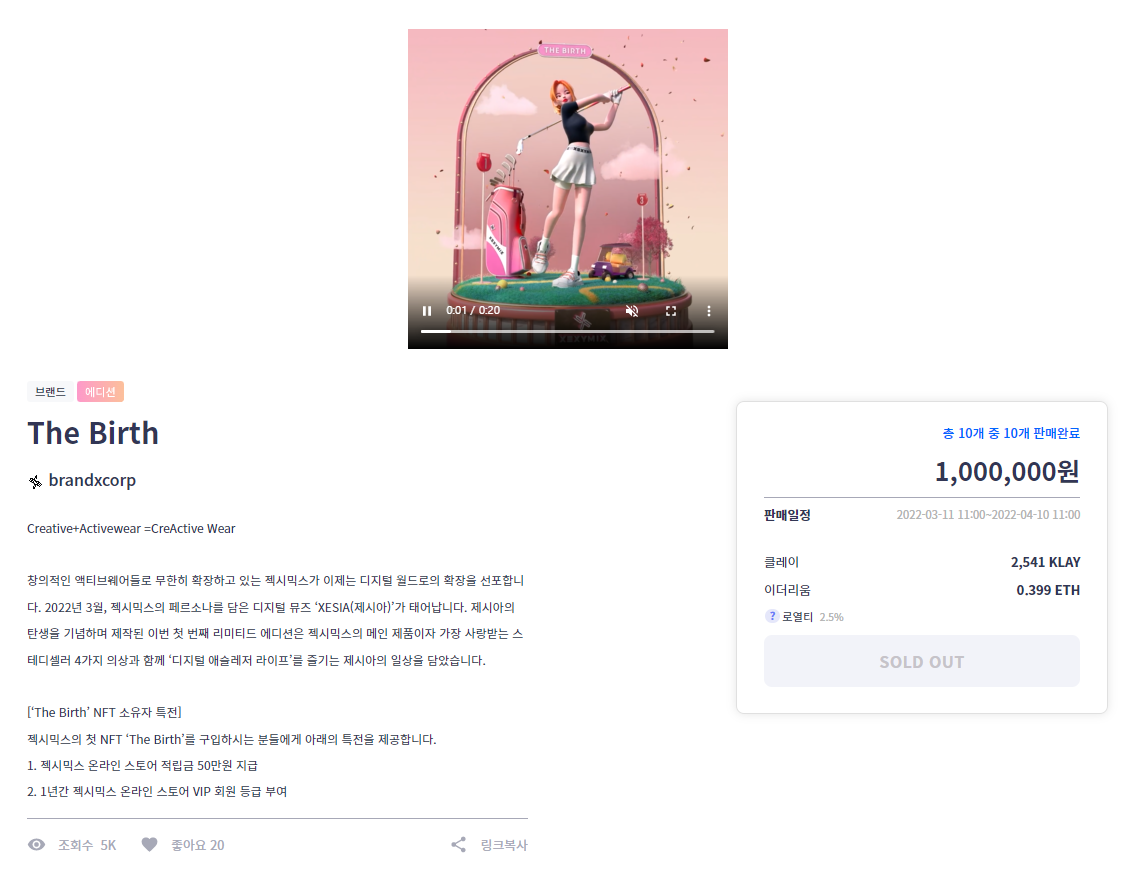Open the brandxcorp creator profile

click(x=92, y=480)
